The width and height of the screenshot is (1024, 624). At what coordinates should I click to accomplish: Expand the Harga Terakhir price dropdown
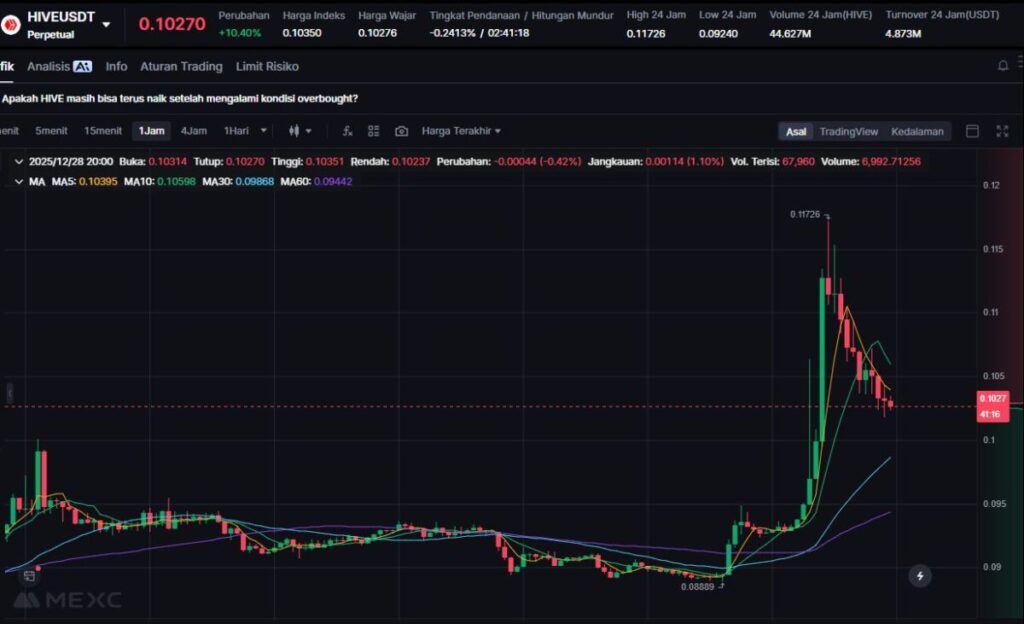pyautogui.click(x=461, y=131)
